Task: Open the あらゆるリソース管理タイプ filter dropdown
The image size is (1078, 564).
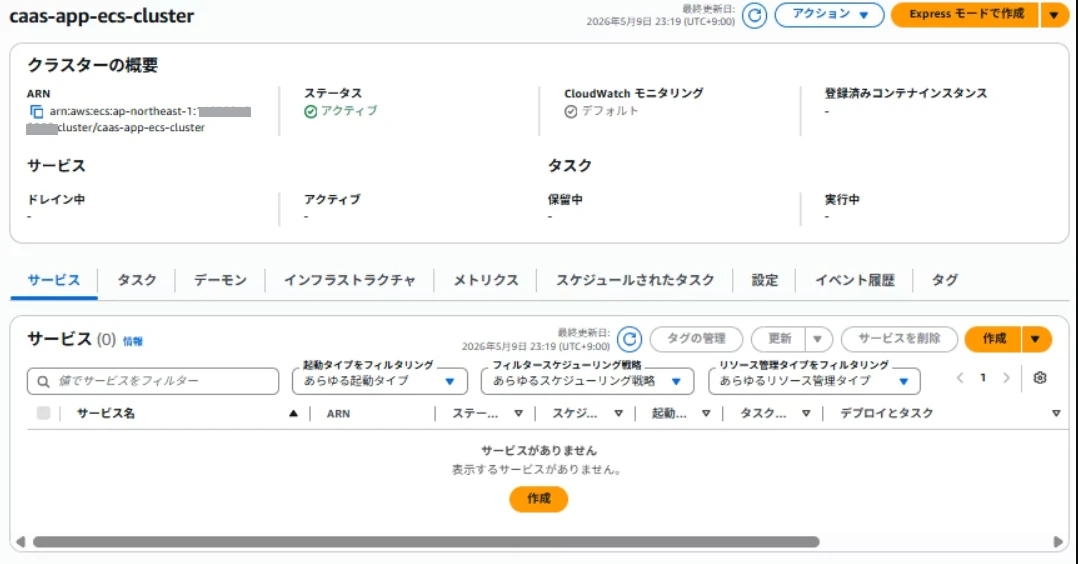Action: 814,381
